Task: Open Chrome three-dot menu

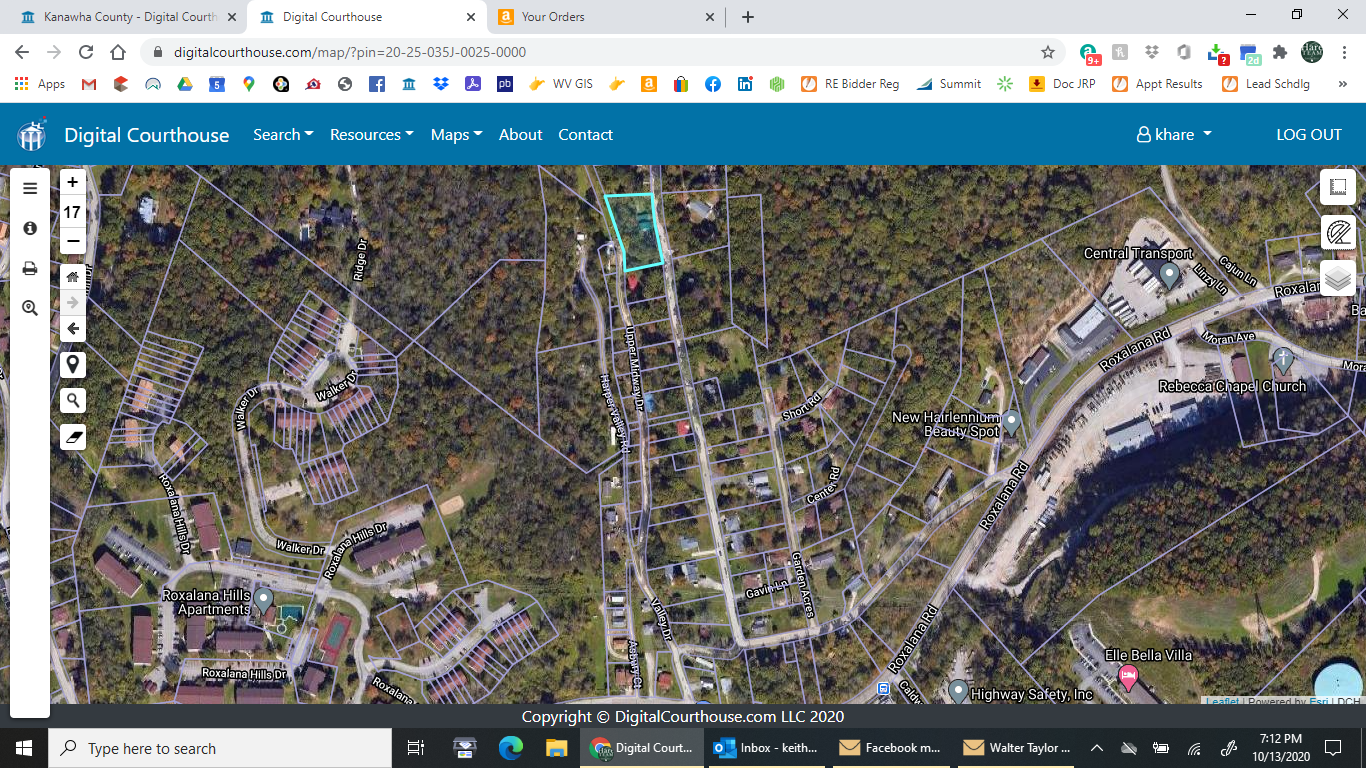Action: click(x=1344, y=52)
